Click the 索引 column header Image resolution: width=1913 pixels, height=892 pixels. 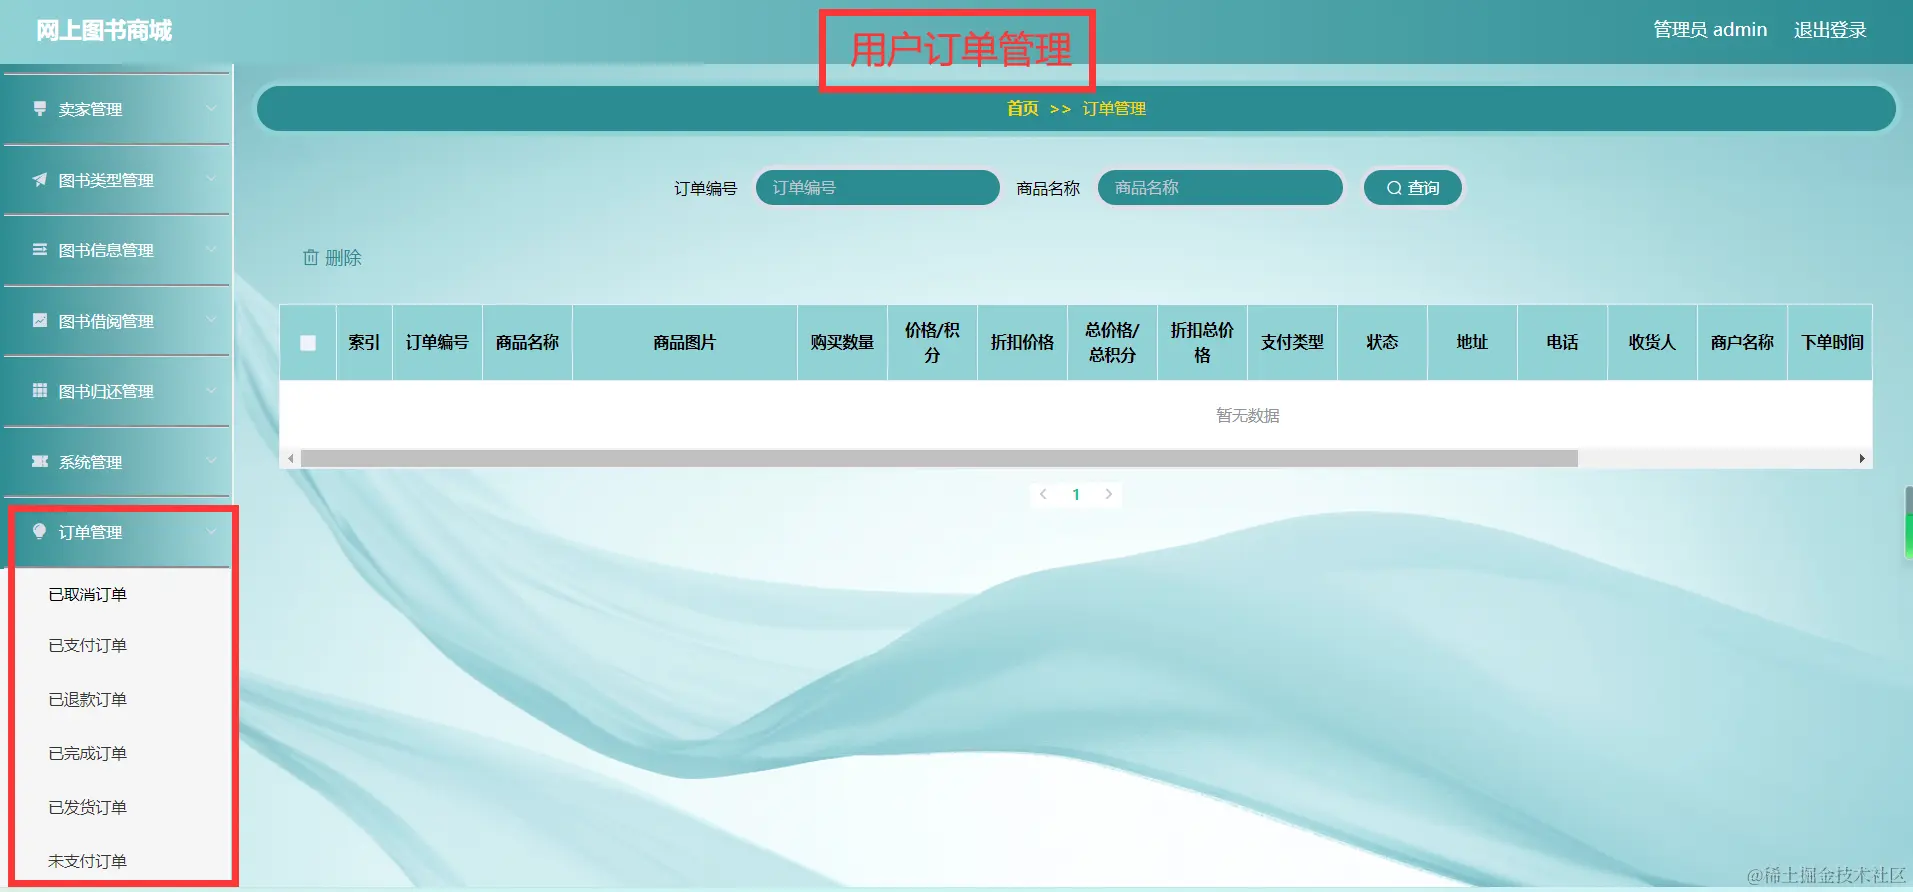pyautogui.click(x=364, y=342)
